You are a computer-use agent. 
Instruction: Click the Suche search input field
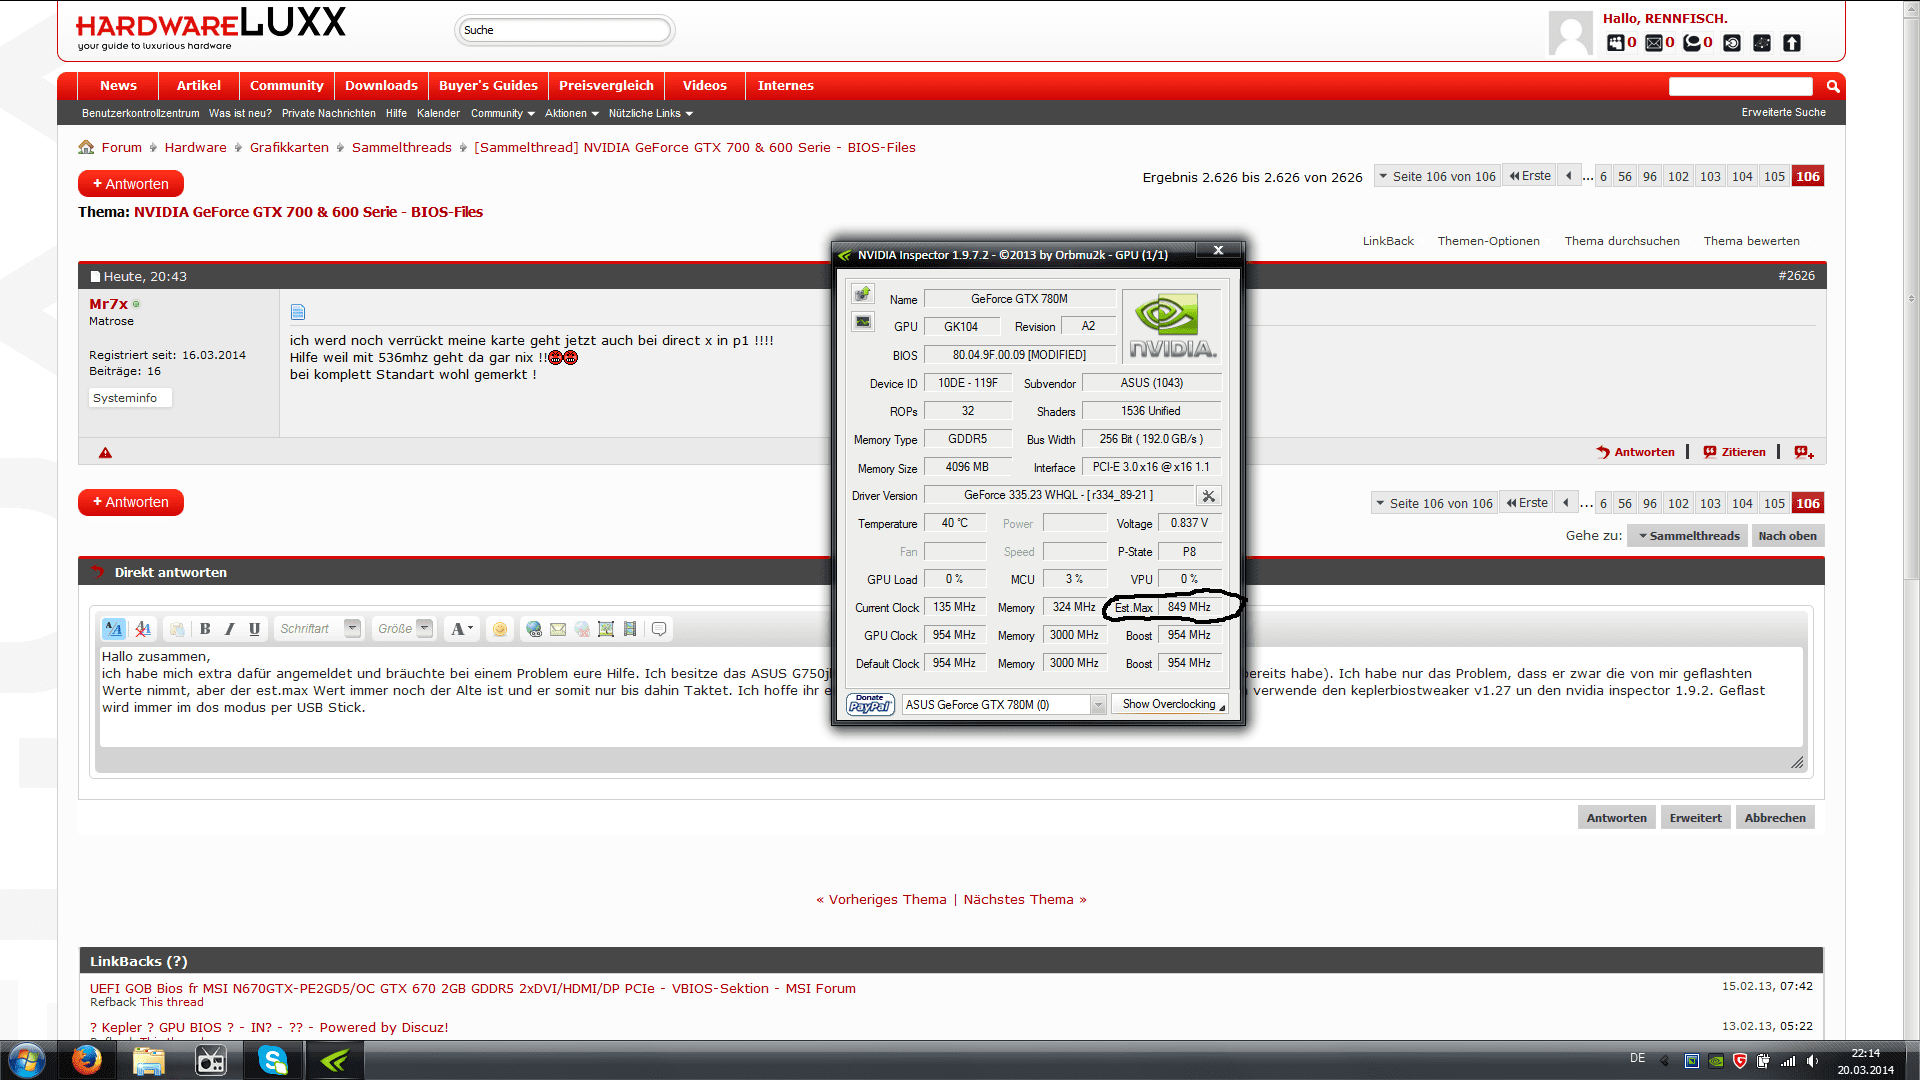tap(564, 30)
